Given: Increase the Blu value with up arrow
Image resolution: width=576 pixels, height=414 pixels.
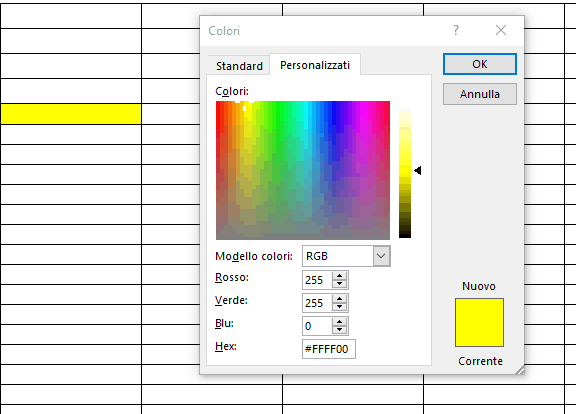Looking at the screenshot, I should pyautogui.click(x=339, y=322).
